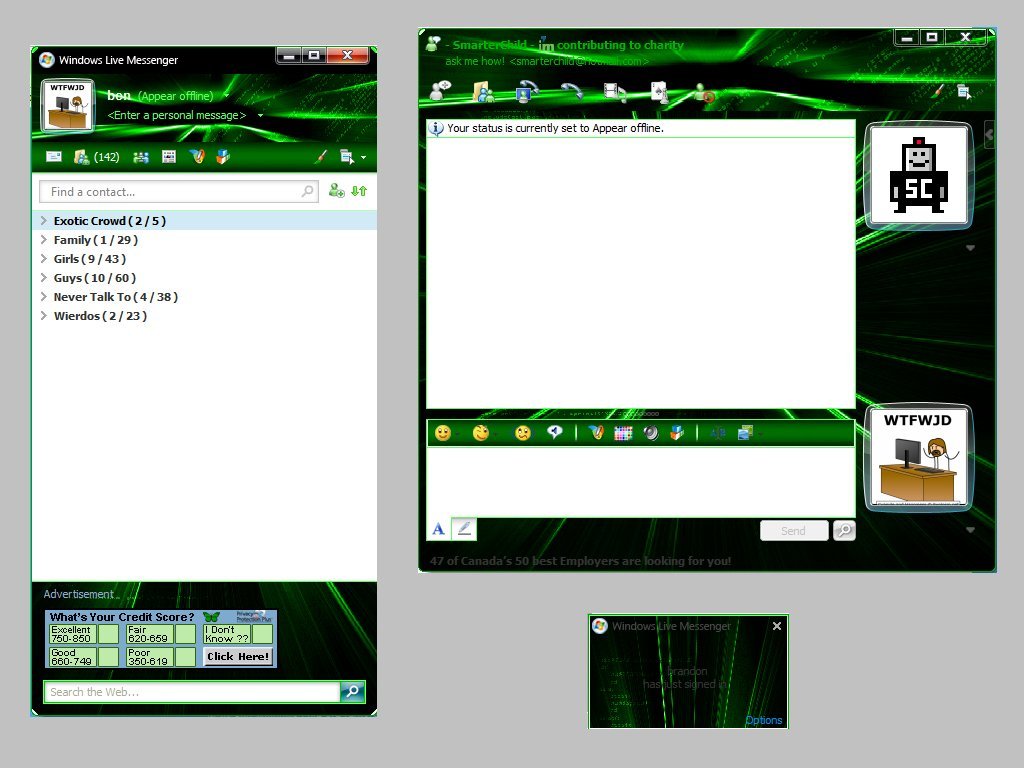
Task: Click the Canada's 50 best Employers ad link
Action: 581,561
